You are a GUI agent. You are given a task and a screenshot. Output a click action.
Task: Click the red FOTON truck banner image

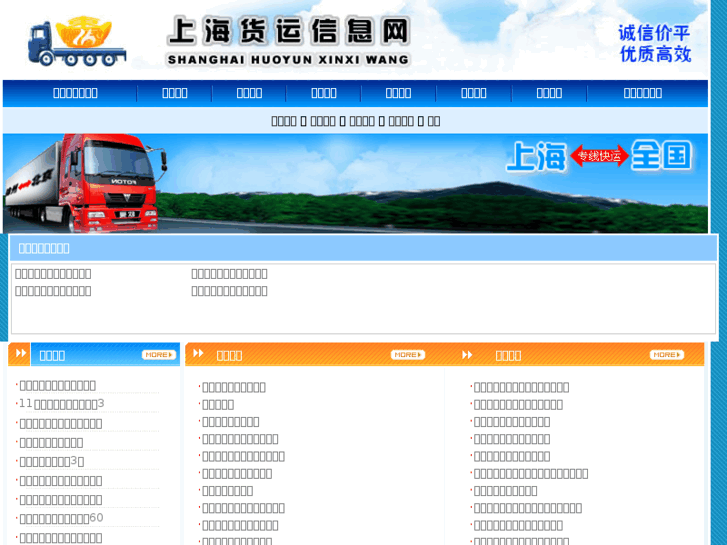(85, 183)
